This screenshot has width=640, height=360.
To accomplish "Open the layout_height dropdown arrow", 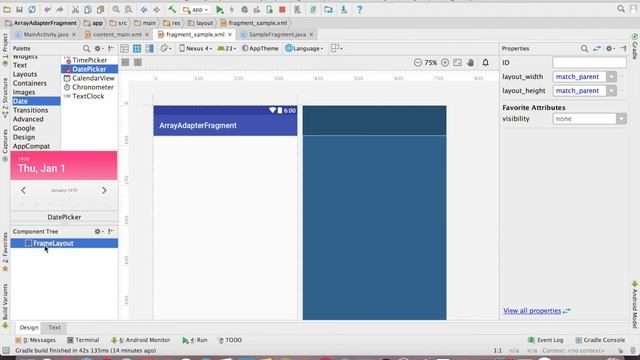I will (x=611, y=91).
